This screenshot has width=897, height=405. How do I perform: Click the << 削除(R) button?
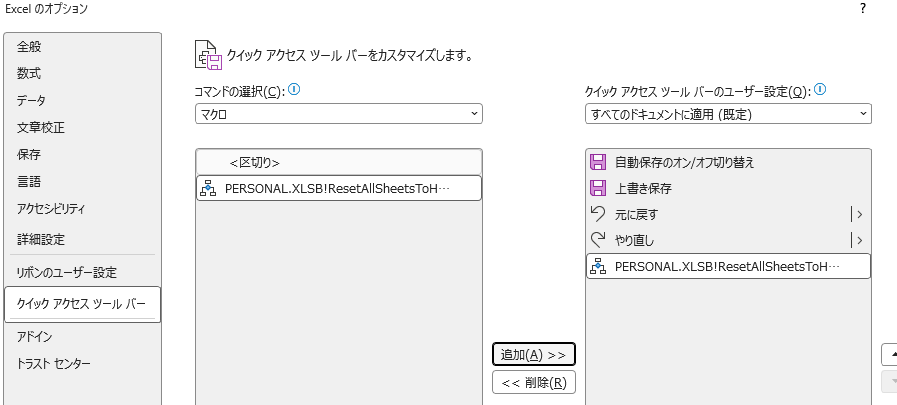[533, 383]
